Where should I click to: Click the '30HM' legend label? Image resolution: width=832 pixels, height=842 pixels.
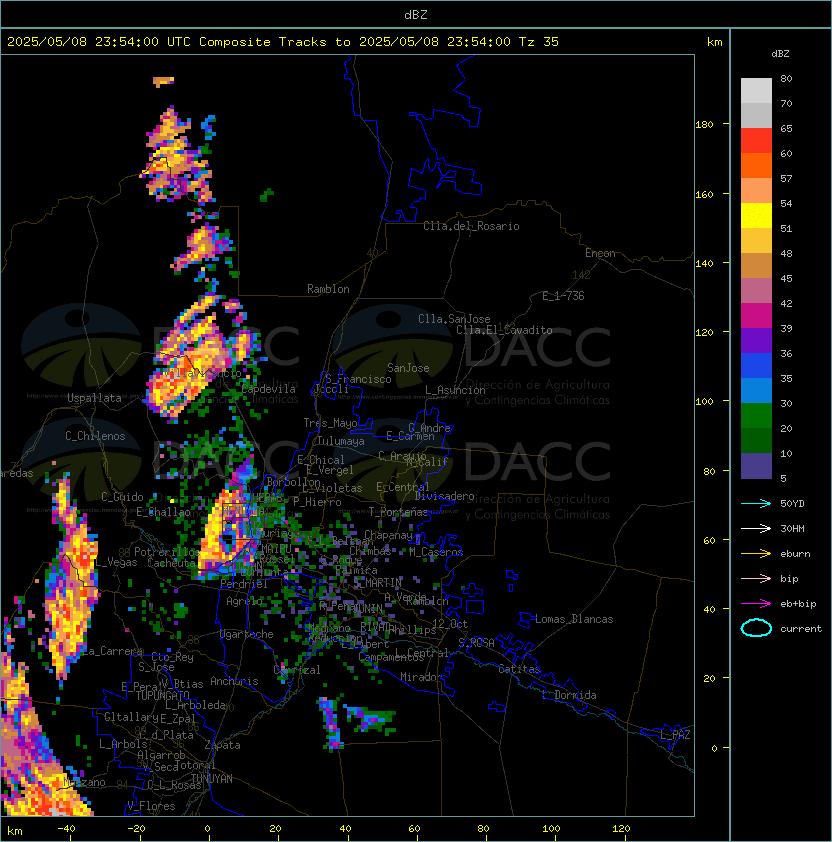click(x=792, y=528)
